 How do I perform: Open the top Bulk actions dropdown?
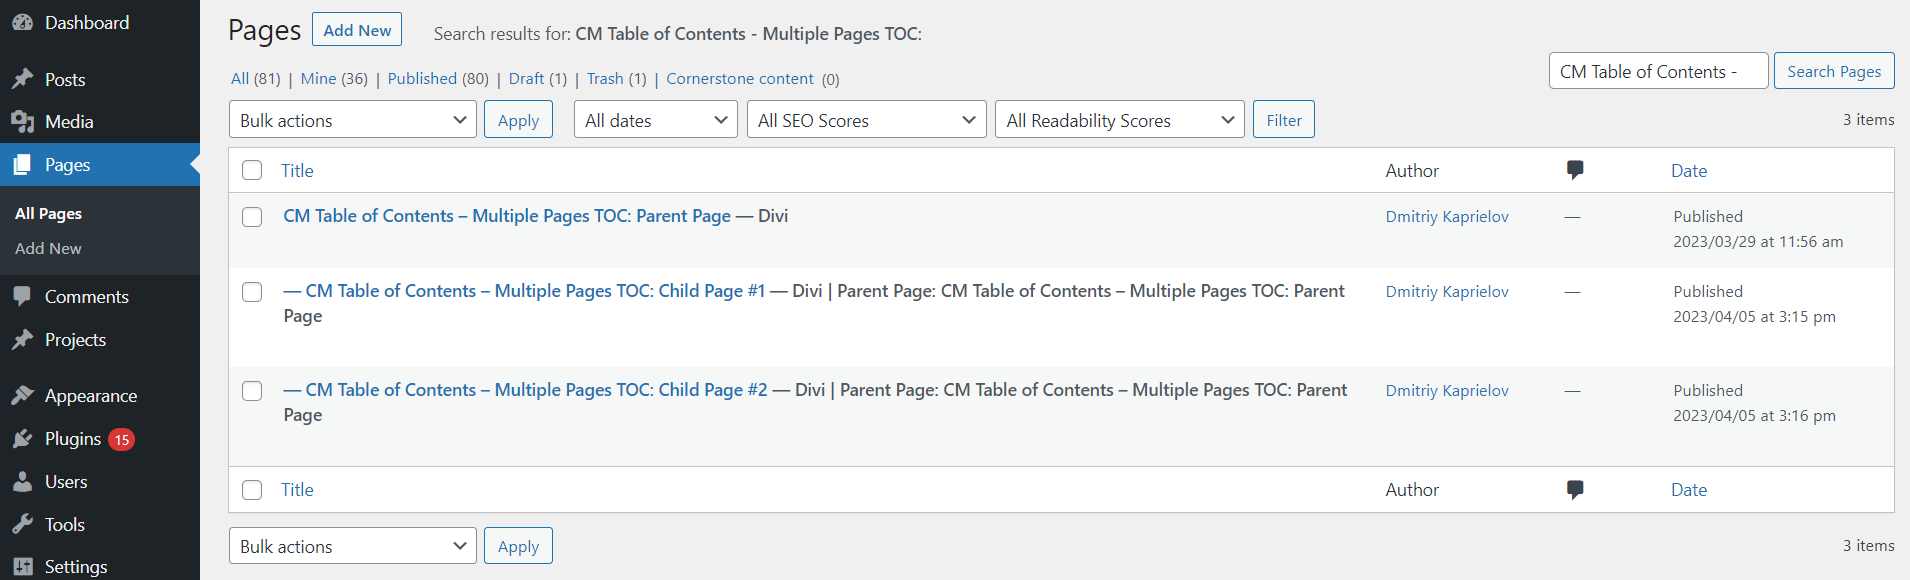coord(353,120)
